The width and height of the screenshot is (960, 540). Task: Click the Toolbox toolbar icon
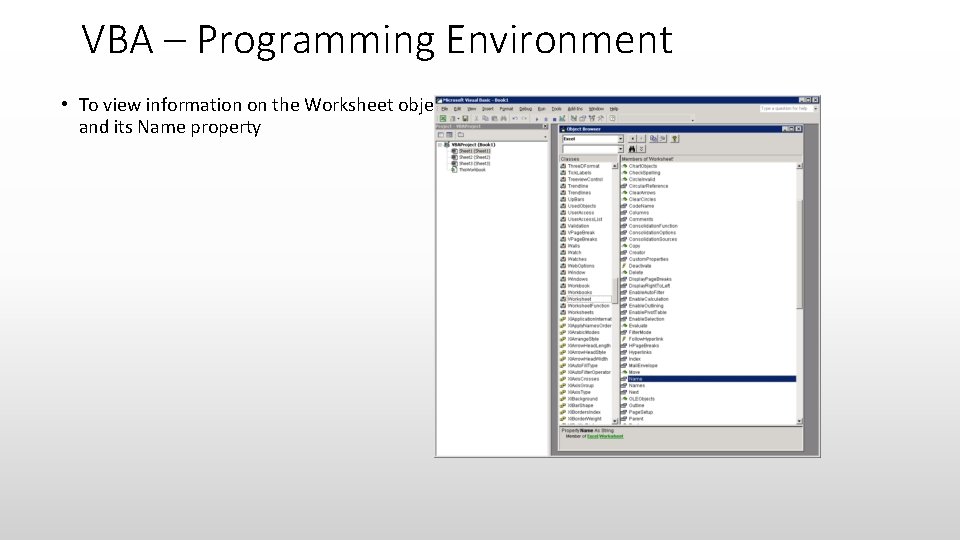tap(601, 119)
